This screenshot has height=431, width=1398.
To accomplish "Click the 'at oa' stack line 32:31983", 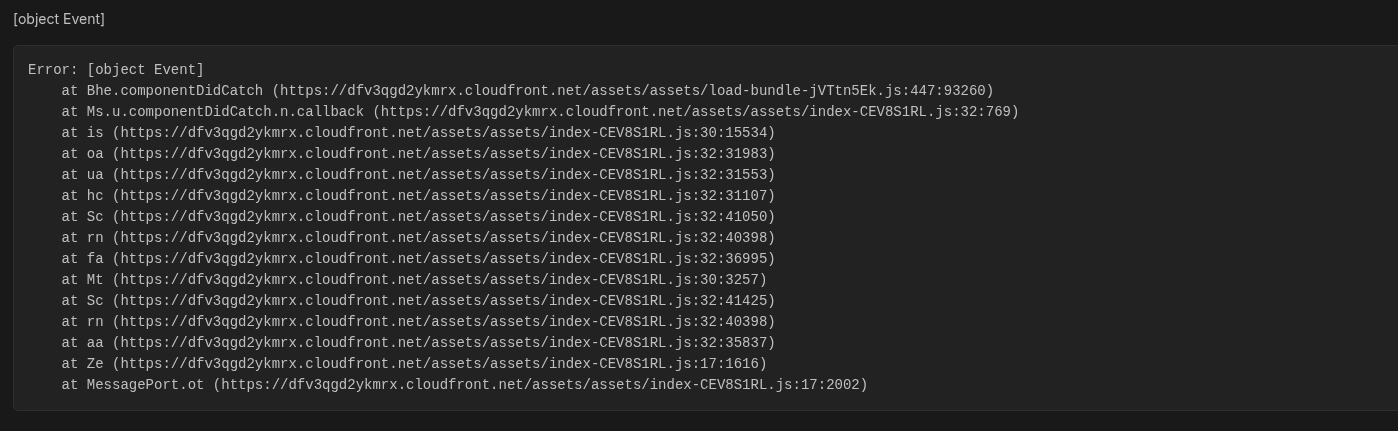I will [x=418, y=154].
